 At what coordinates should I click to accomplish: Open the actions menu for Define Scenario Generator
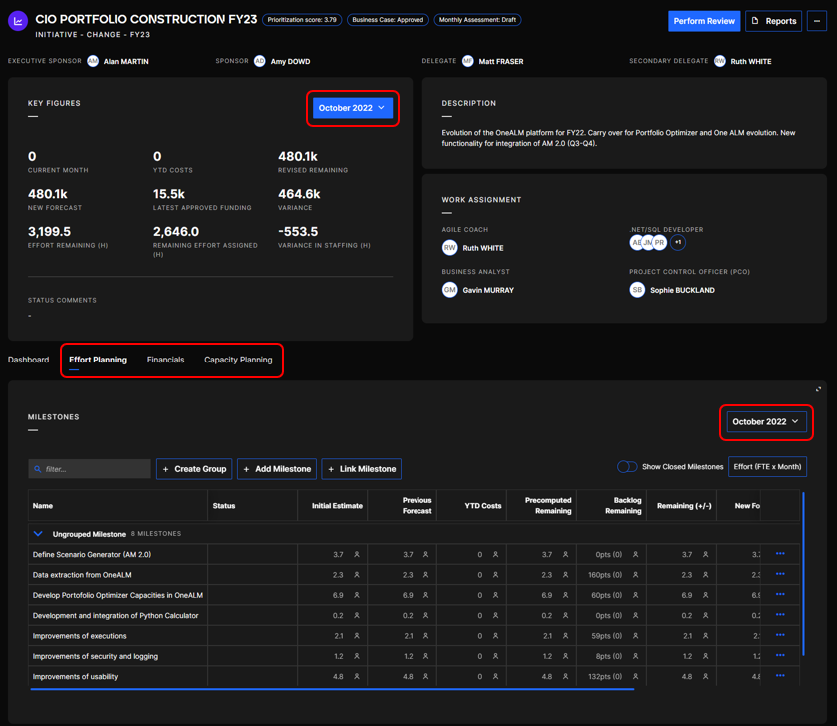(780, 554)
